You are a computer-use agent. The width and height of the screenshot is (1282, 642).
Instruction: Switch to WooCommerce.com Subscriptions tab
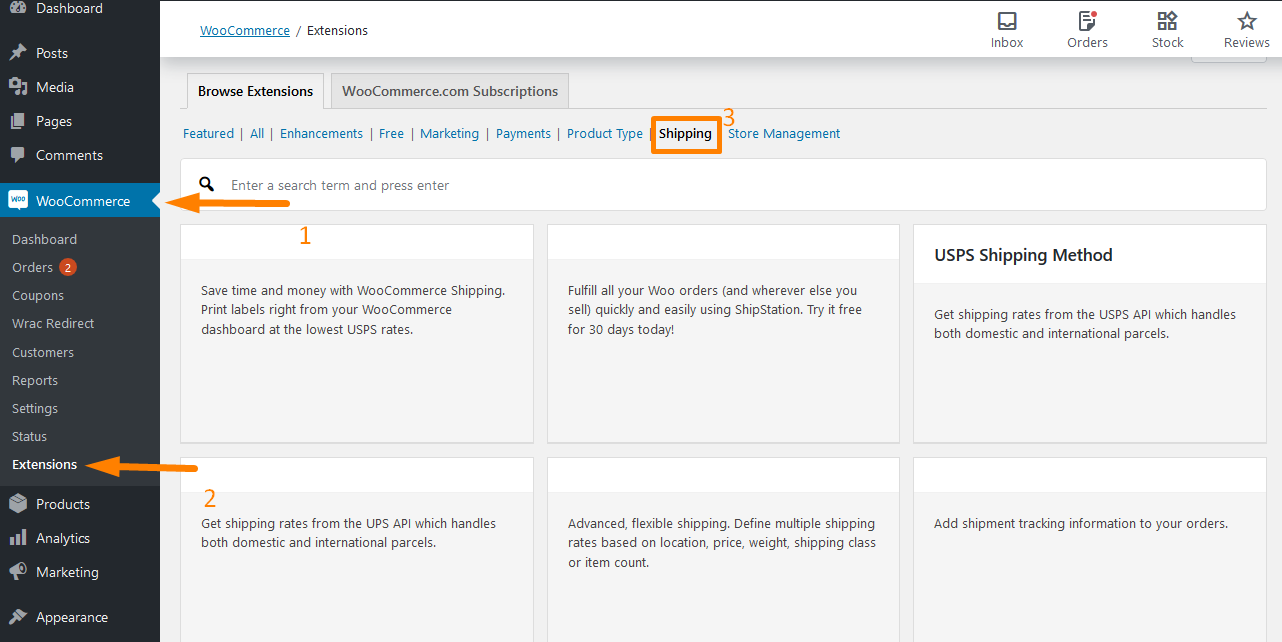pyautogui.click(x=450, y=91)
